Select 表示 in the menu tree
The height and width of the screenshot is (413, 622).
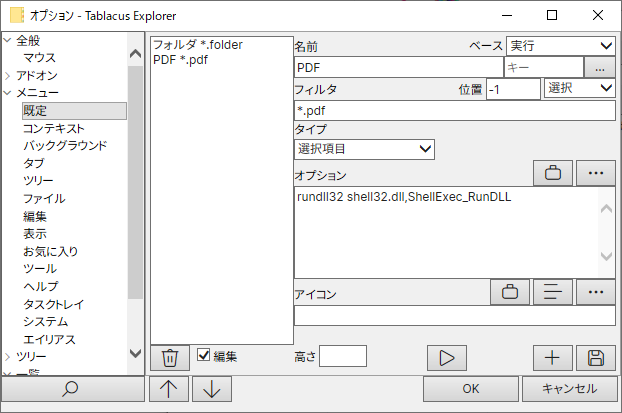click(35, 234)
